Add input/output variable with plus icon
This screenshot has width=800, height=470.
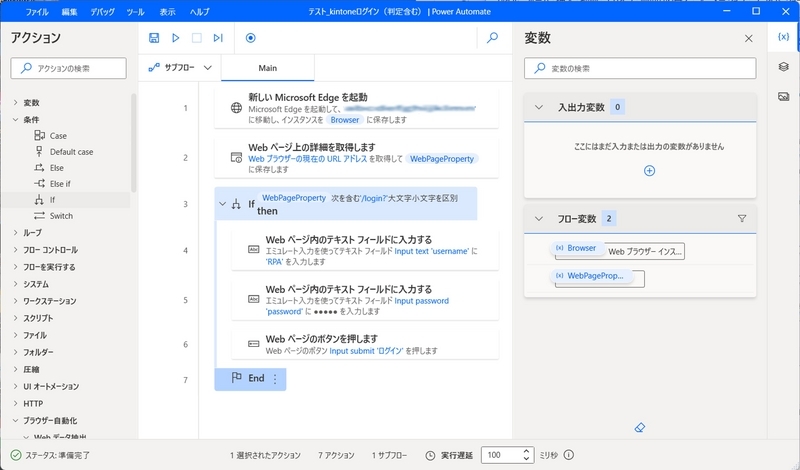click(x=649, y=170)
